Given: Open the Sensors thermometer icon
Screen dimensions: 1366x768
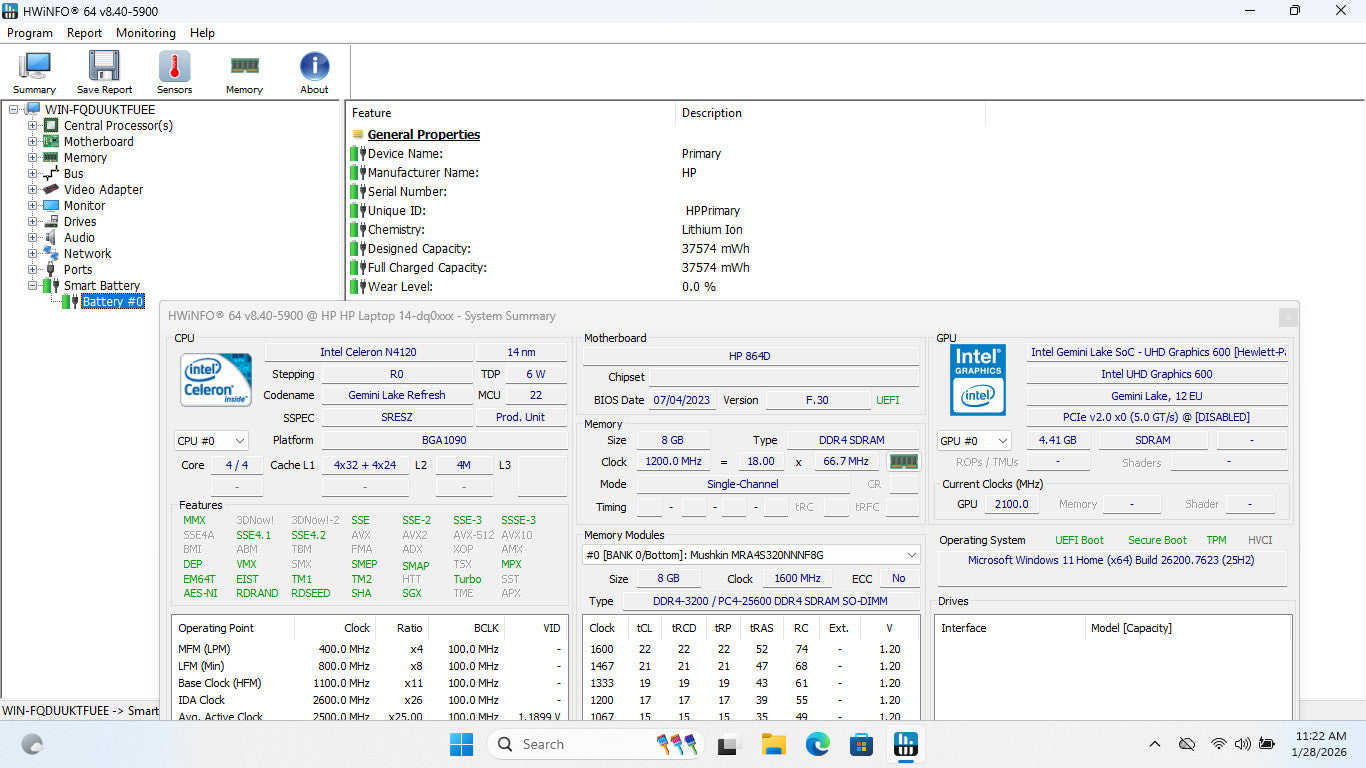Looking at the screenshot, I should click(174, 68).
